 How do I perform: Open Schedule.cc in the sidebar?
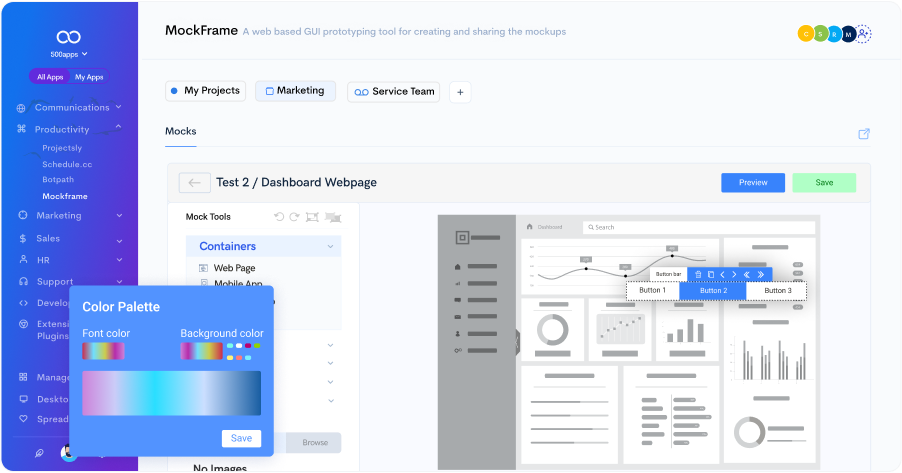click(x=67, y=164)
